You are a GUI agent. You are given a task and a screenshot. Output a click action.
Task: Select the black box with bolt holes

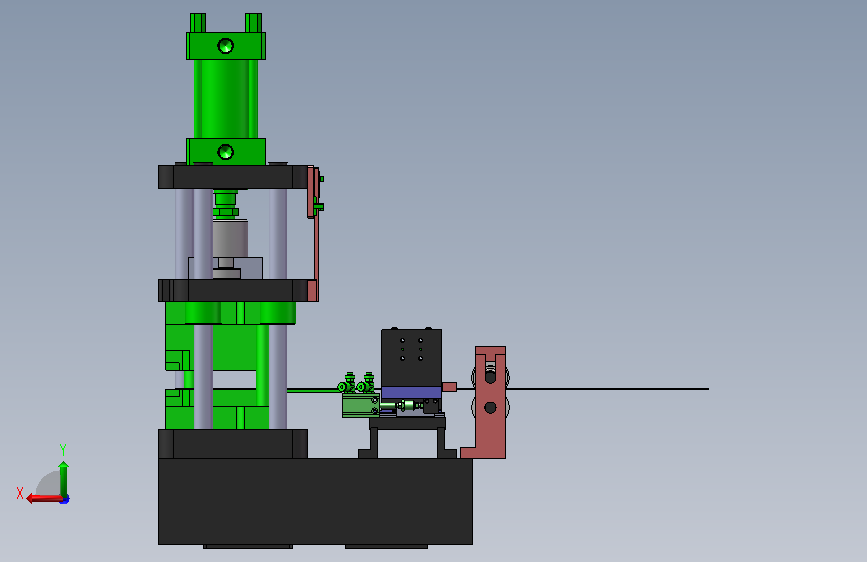411,358
